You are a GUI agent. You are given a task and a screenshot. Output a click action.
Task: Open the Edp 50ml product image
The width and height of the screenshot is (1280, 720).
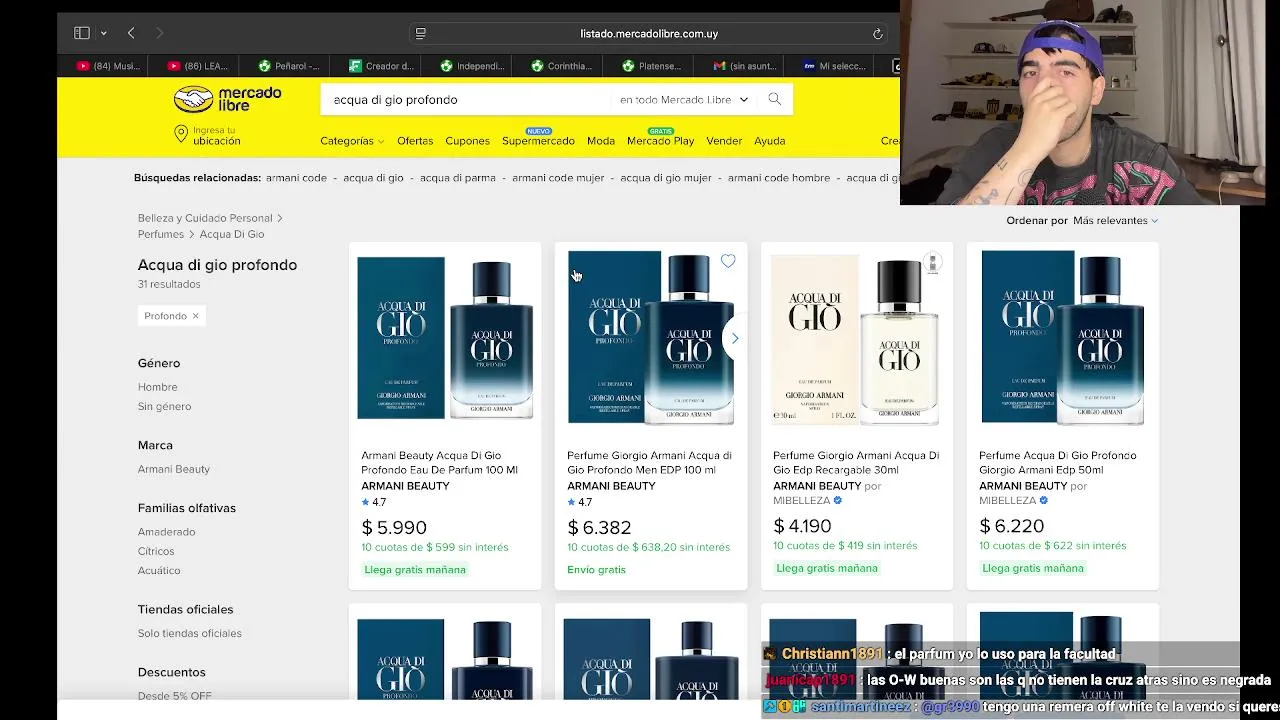pos(1063,339)
